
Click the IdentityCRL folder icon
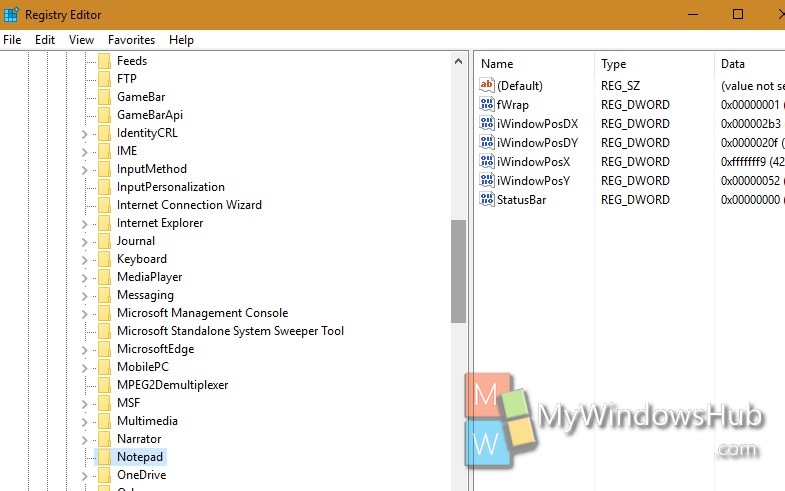tap(104, 133)
